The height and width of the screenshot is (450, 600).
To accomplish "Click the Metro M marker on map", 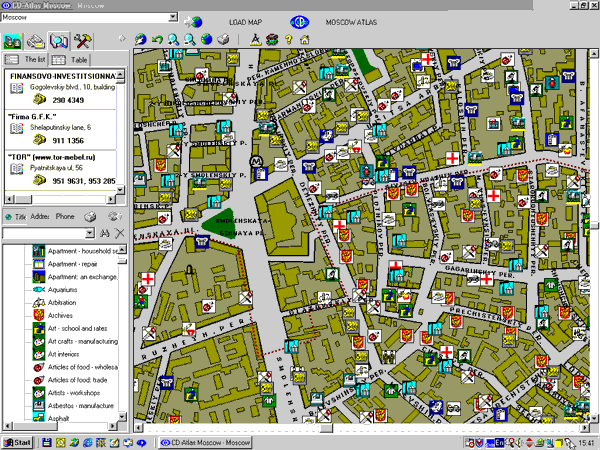I will click(x=256, y=161).
